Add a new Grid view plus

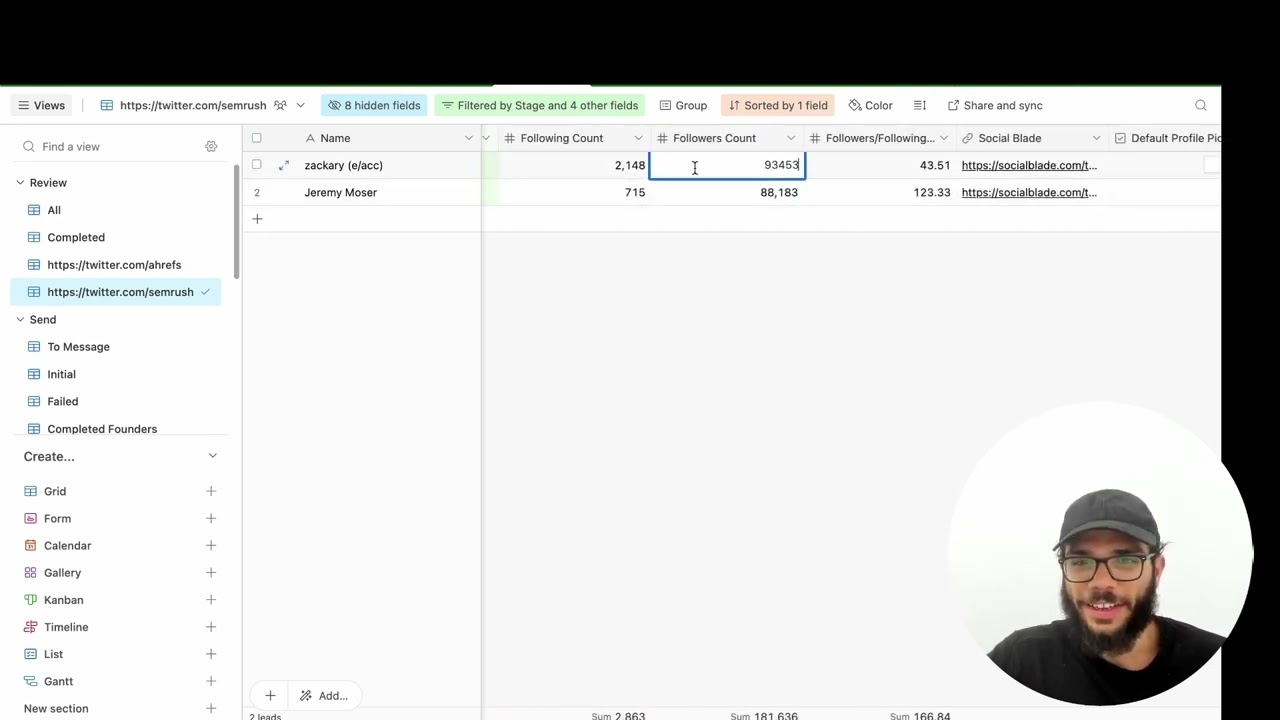tap(211, 491)
